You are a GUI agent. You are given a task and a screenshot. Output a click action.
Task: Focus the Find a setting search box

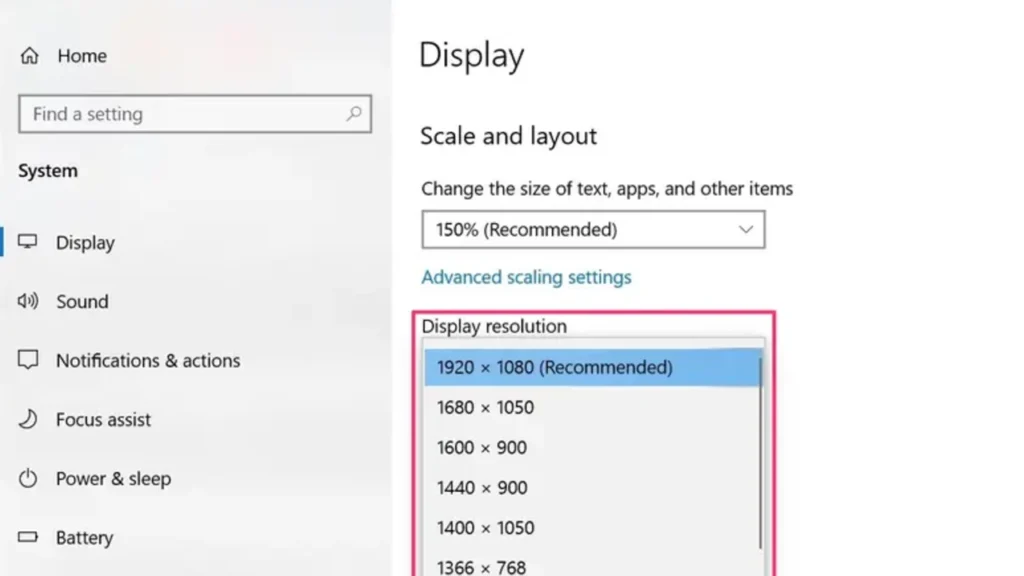tap(195, 114)
